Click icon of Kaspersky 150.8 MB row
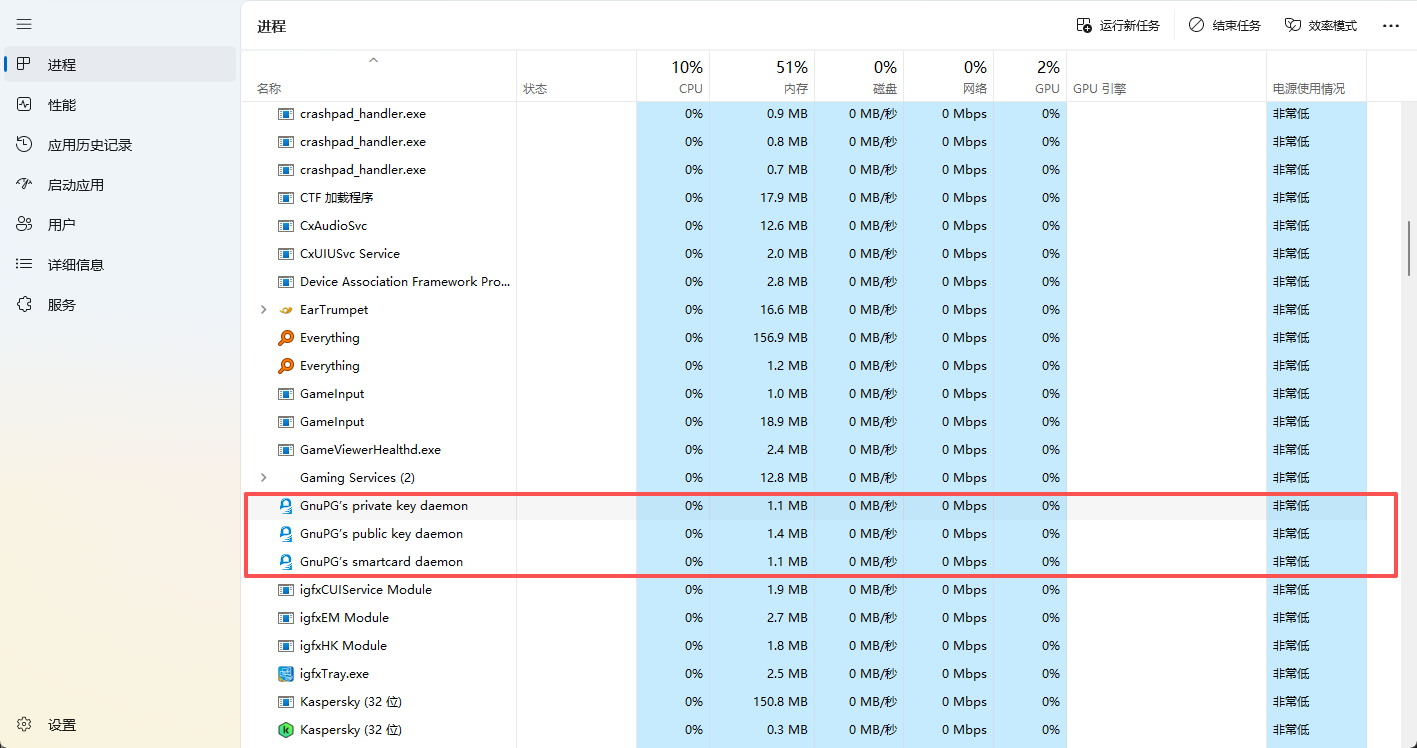1417x748 pixels. (x=286, y=702)
